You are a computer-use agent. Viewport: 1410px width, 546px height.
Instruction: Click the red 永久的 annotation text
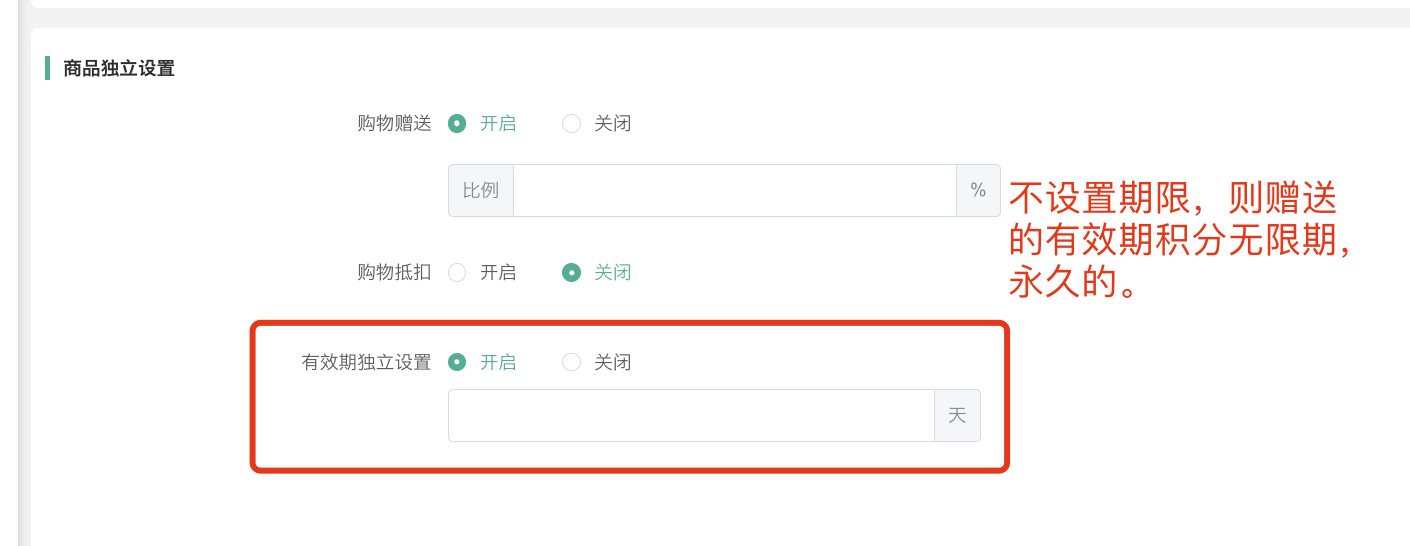tap(1072, 283)
